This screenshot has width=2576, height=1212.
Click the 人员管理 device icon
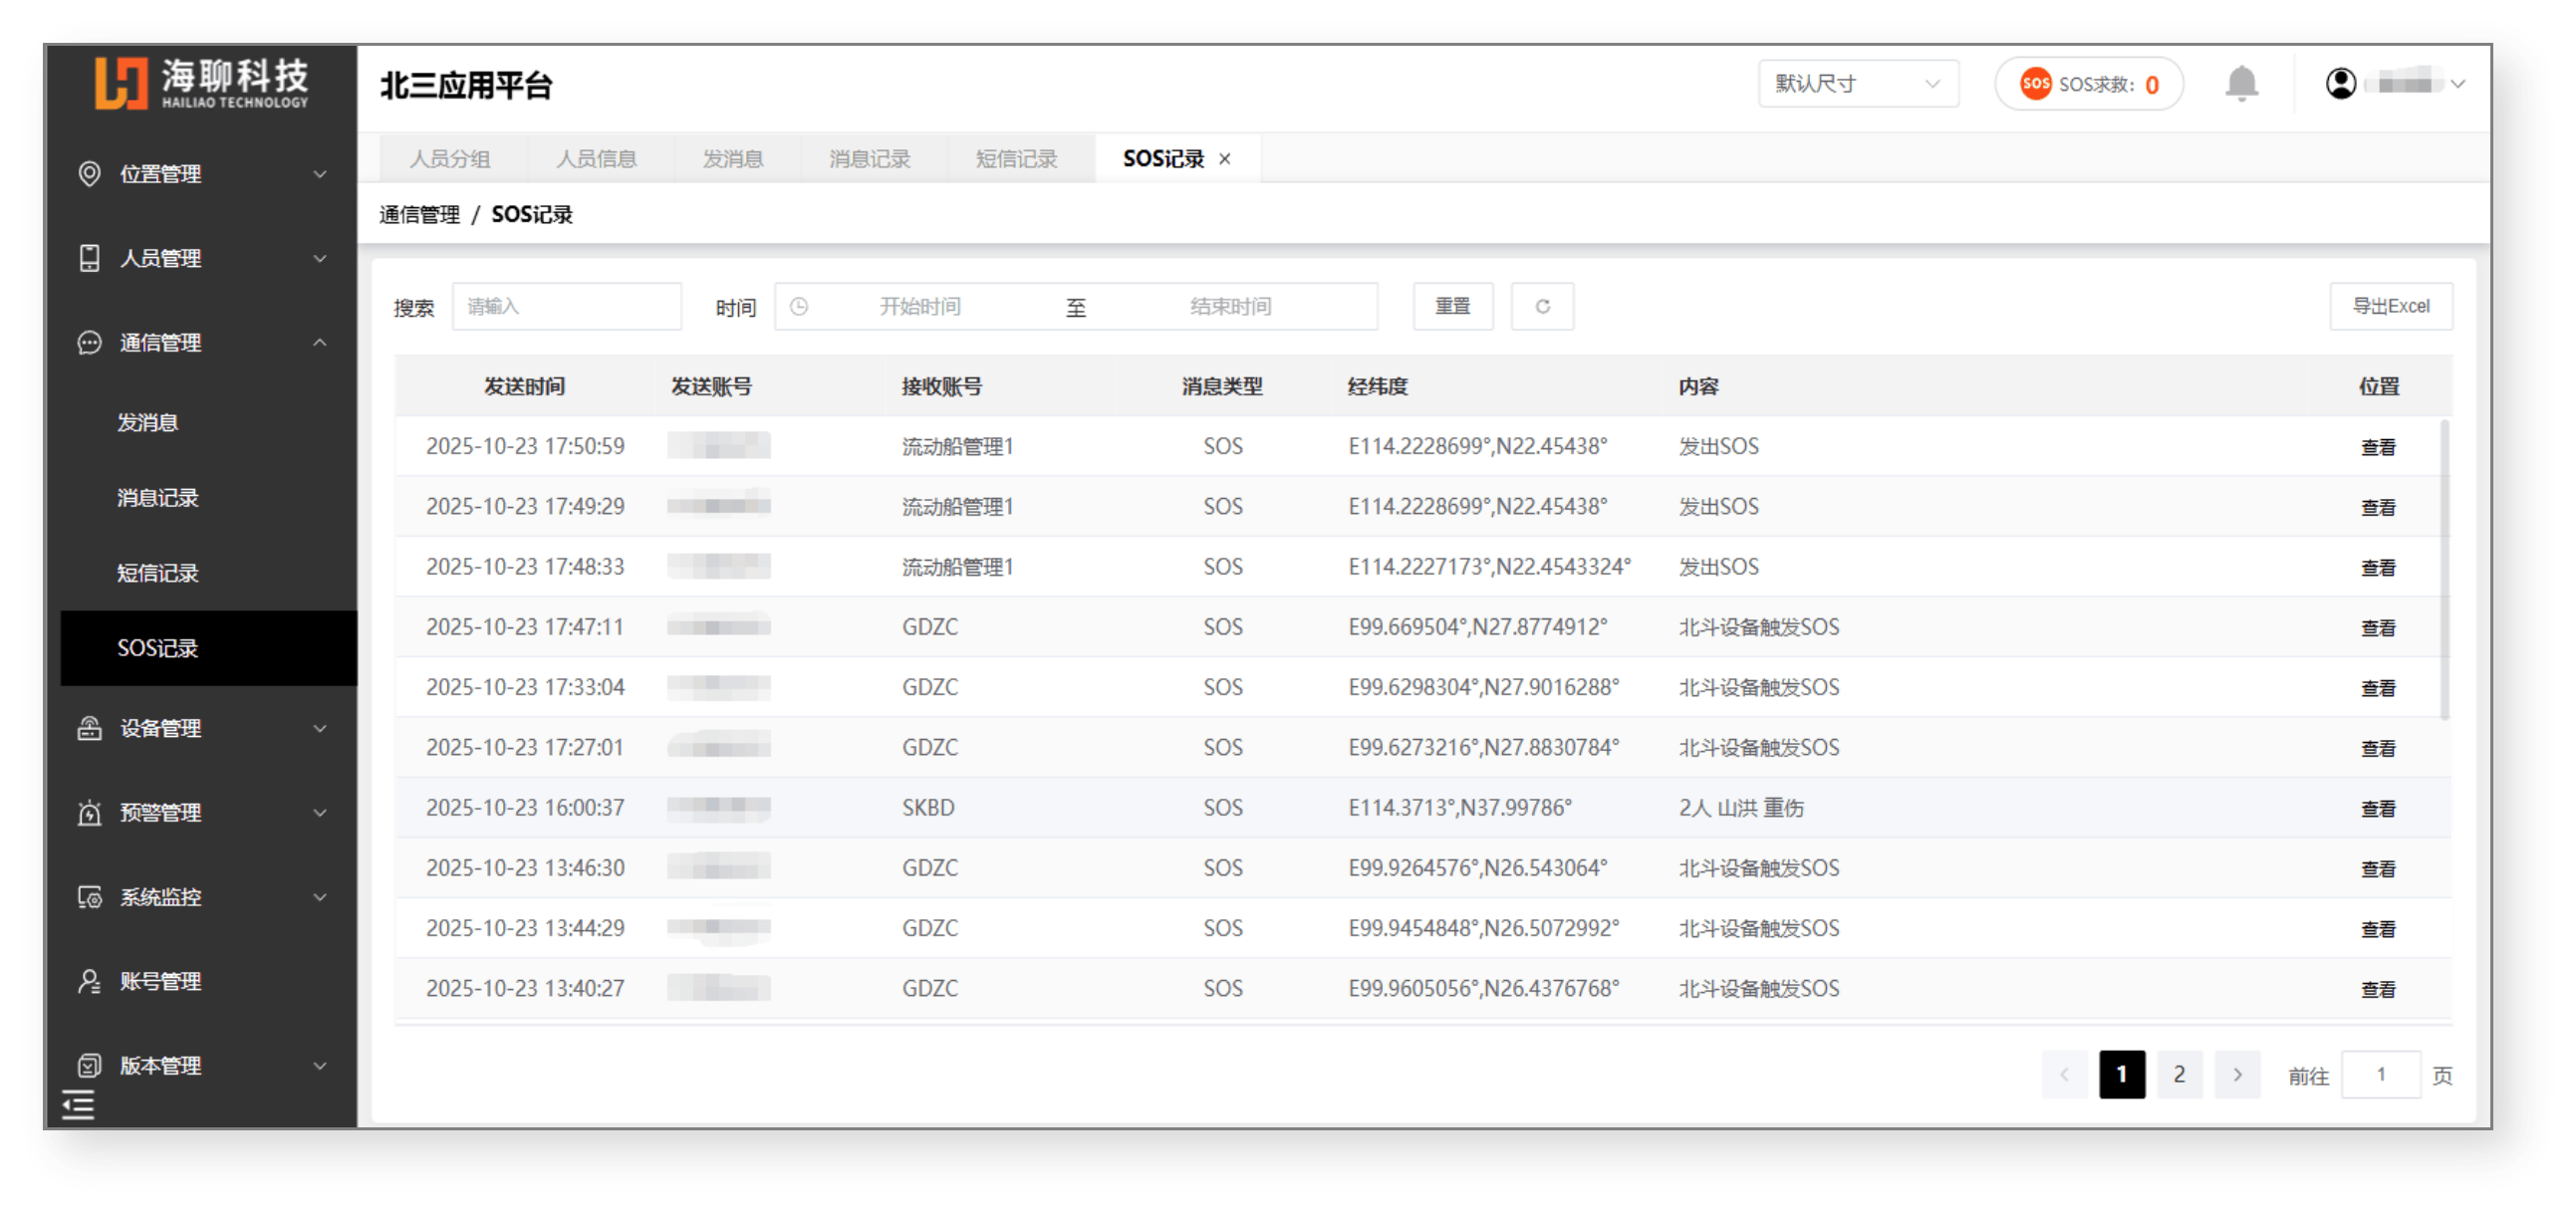[89, 258]
